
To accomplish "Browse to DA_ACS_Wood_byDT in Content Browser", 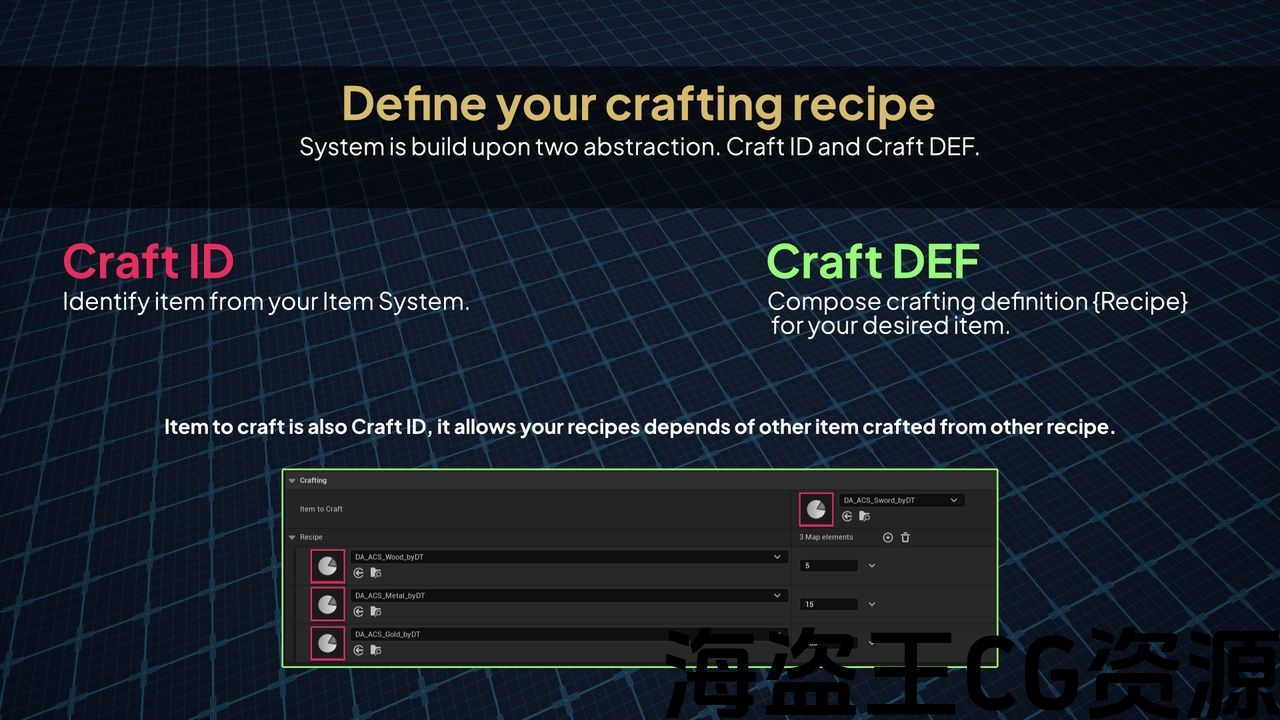I will click(x=376, y=573).
